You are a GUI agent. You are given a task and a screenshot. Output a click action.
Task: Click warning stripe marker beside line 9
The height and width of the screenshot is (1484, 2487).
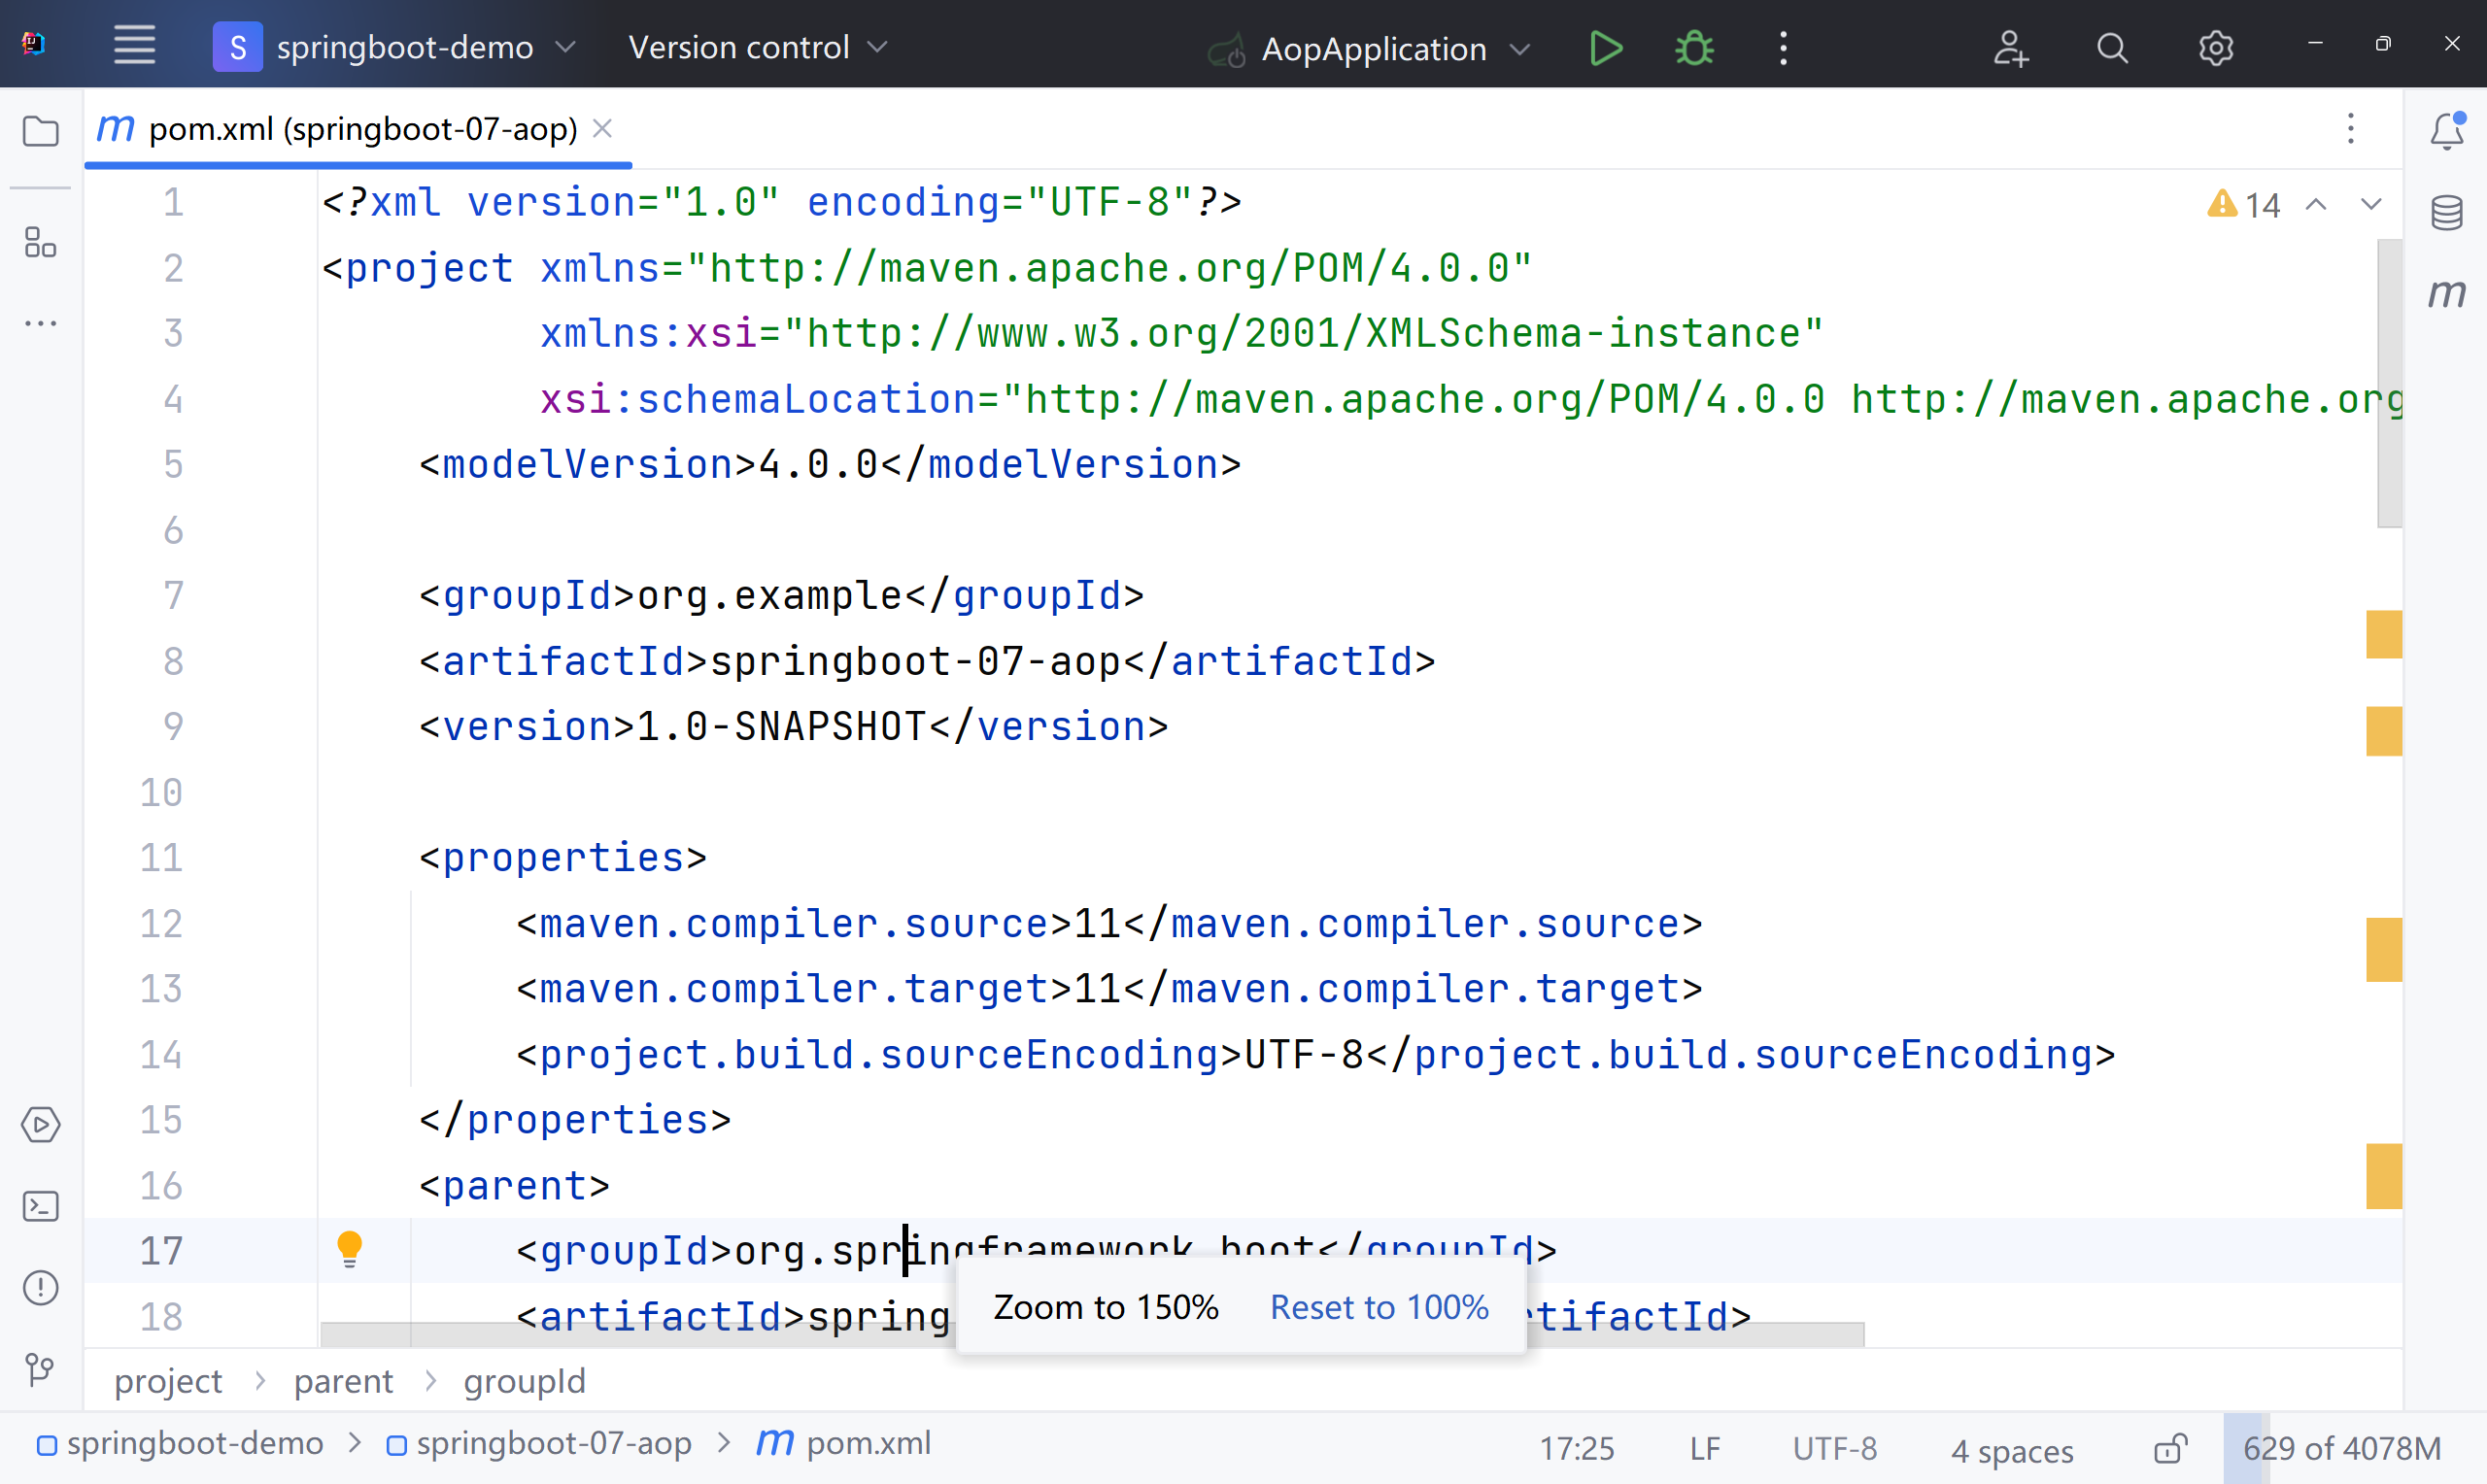(x=2383, y=730)
